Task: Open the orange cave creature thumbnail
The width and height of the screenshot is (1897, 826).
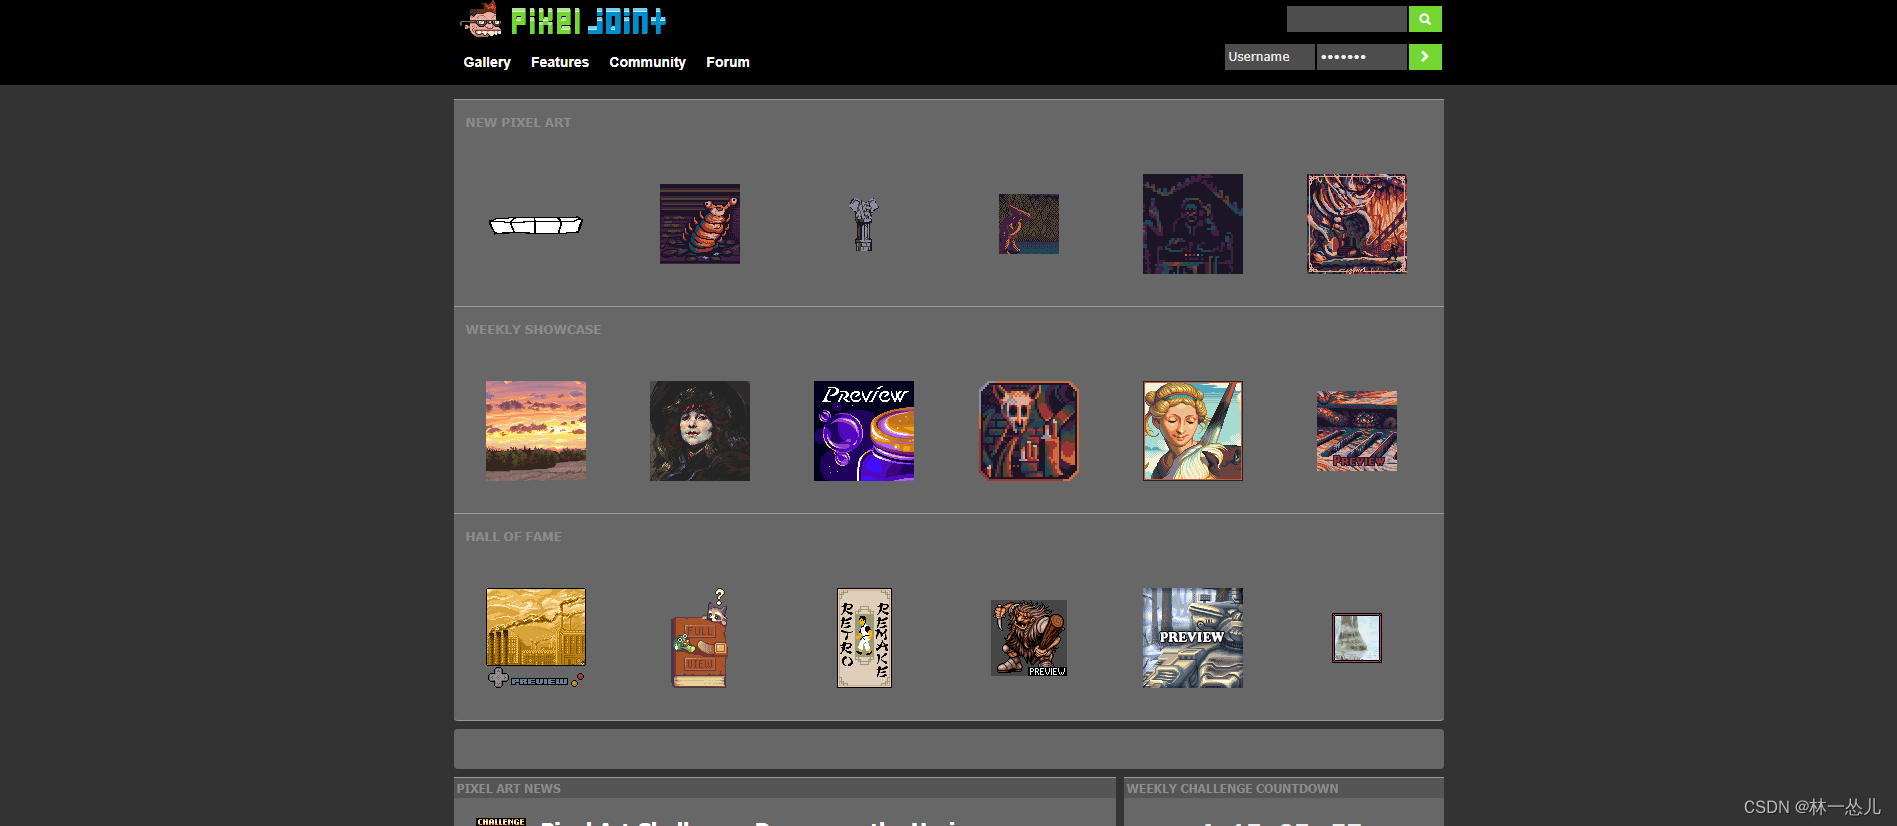Action: [x=1357, y=224]
